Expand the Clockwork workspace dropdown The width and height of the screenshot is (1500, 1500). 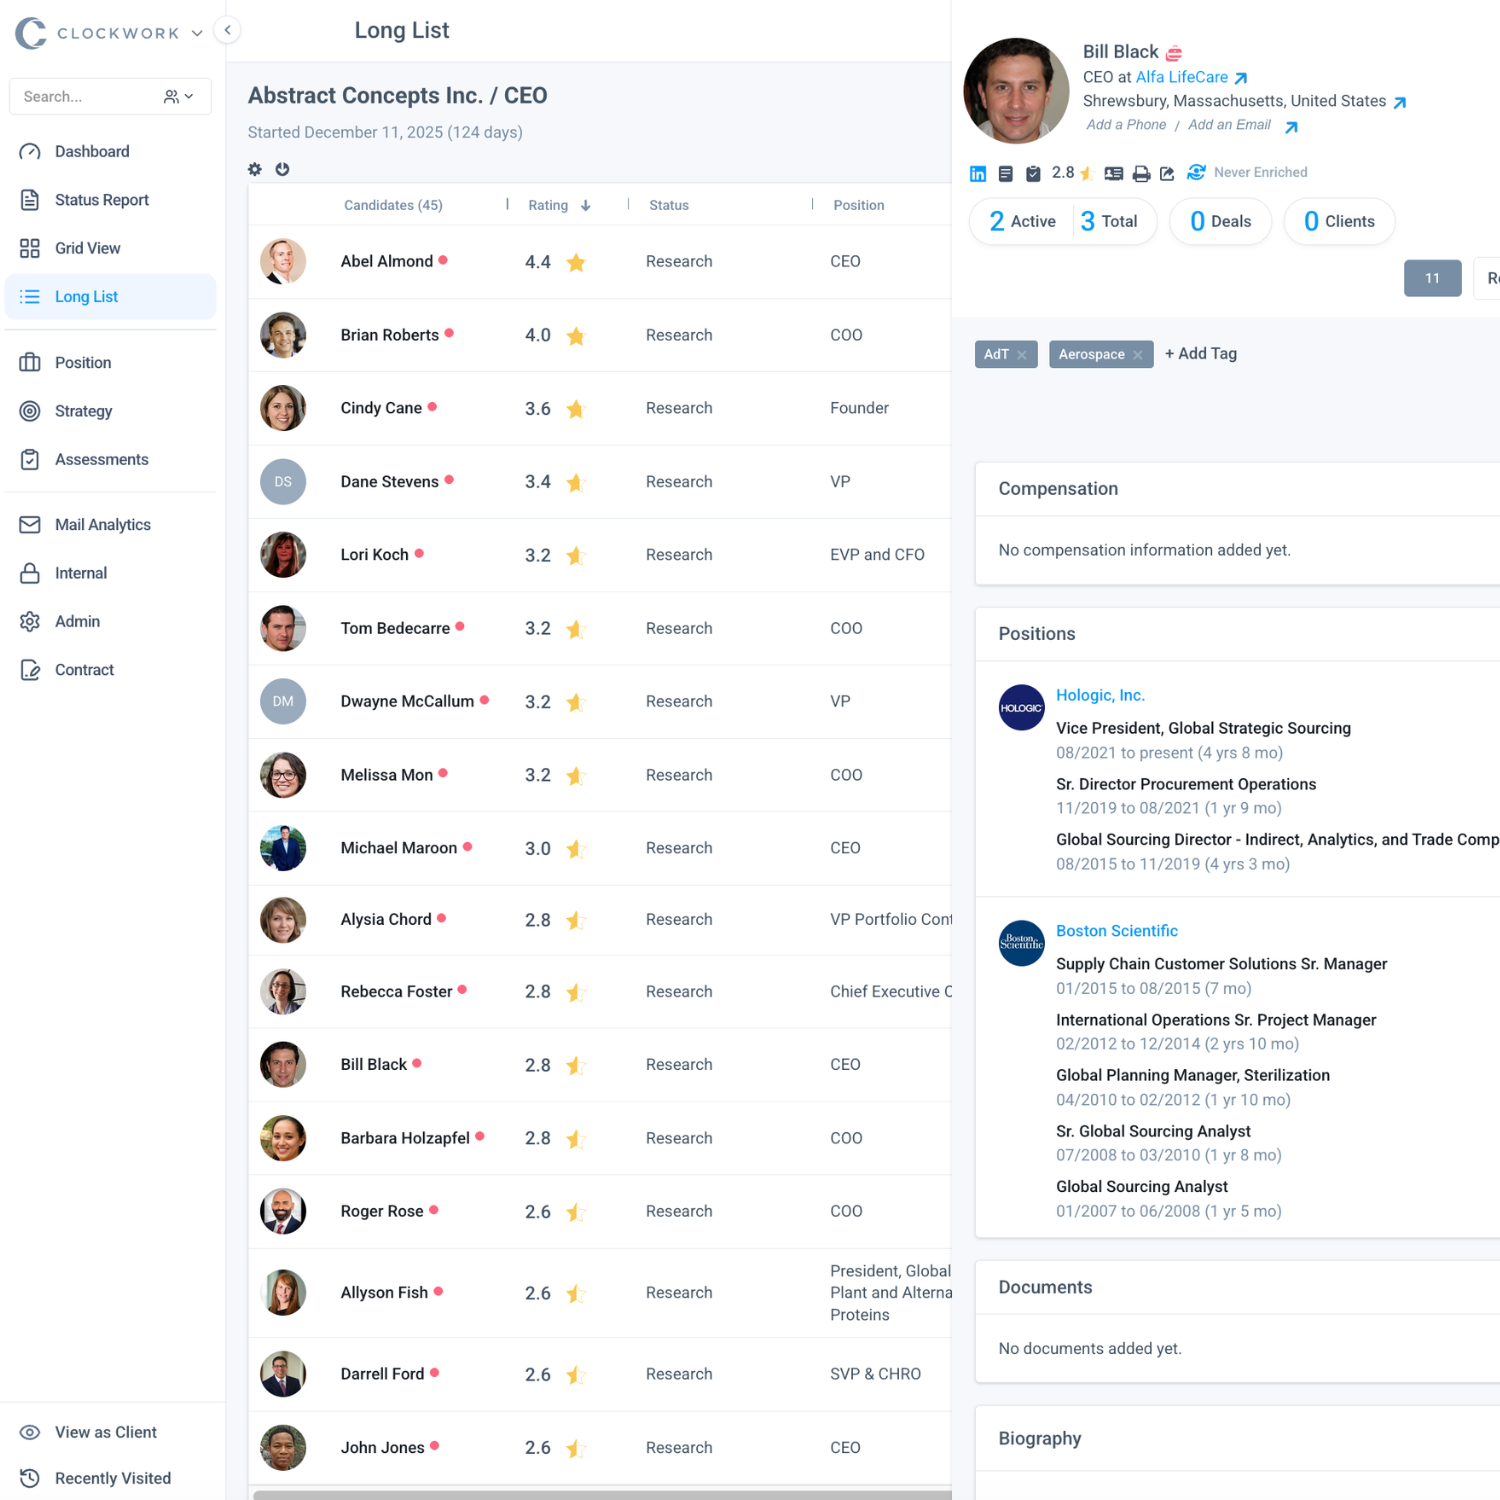(196, 32)
